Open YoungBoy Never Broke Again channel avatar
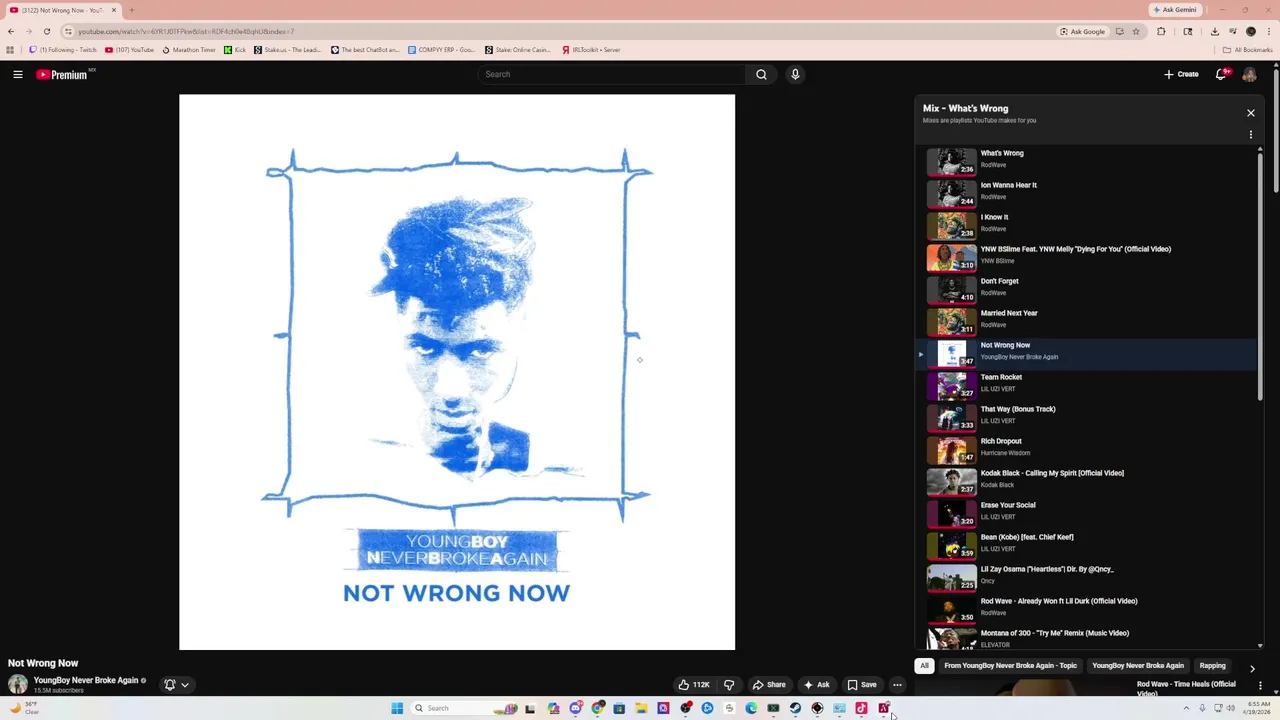Image resolution: width=1280 pixels, height=720 pixels. click(x=18, y=684)
